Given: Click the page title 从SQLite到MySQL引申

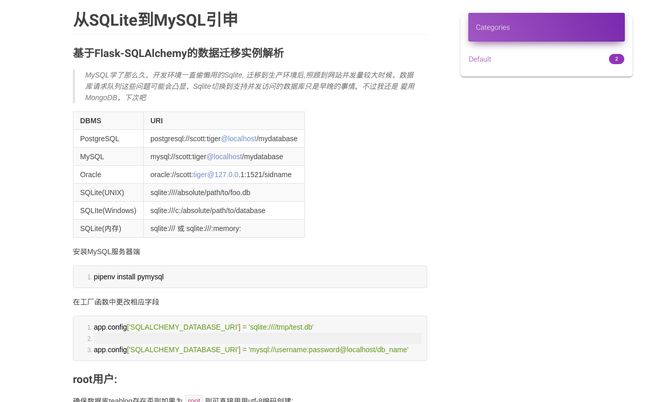Looking at the screenshot, I should (x=155, y=20).
